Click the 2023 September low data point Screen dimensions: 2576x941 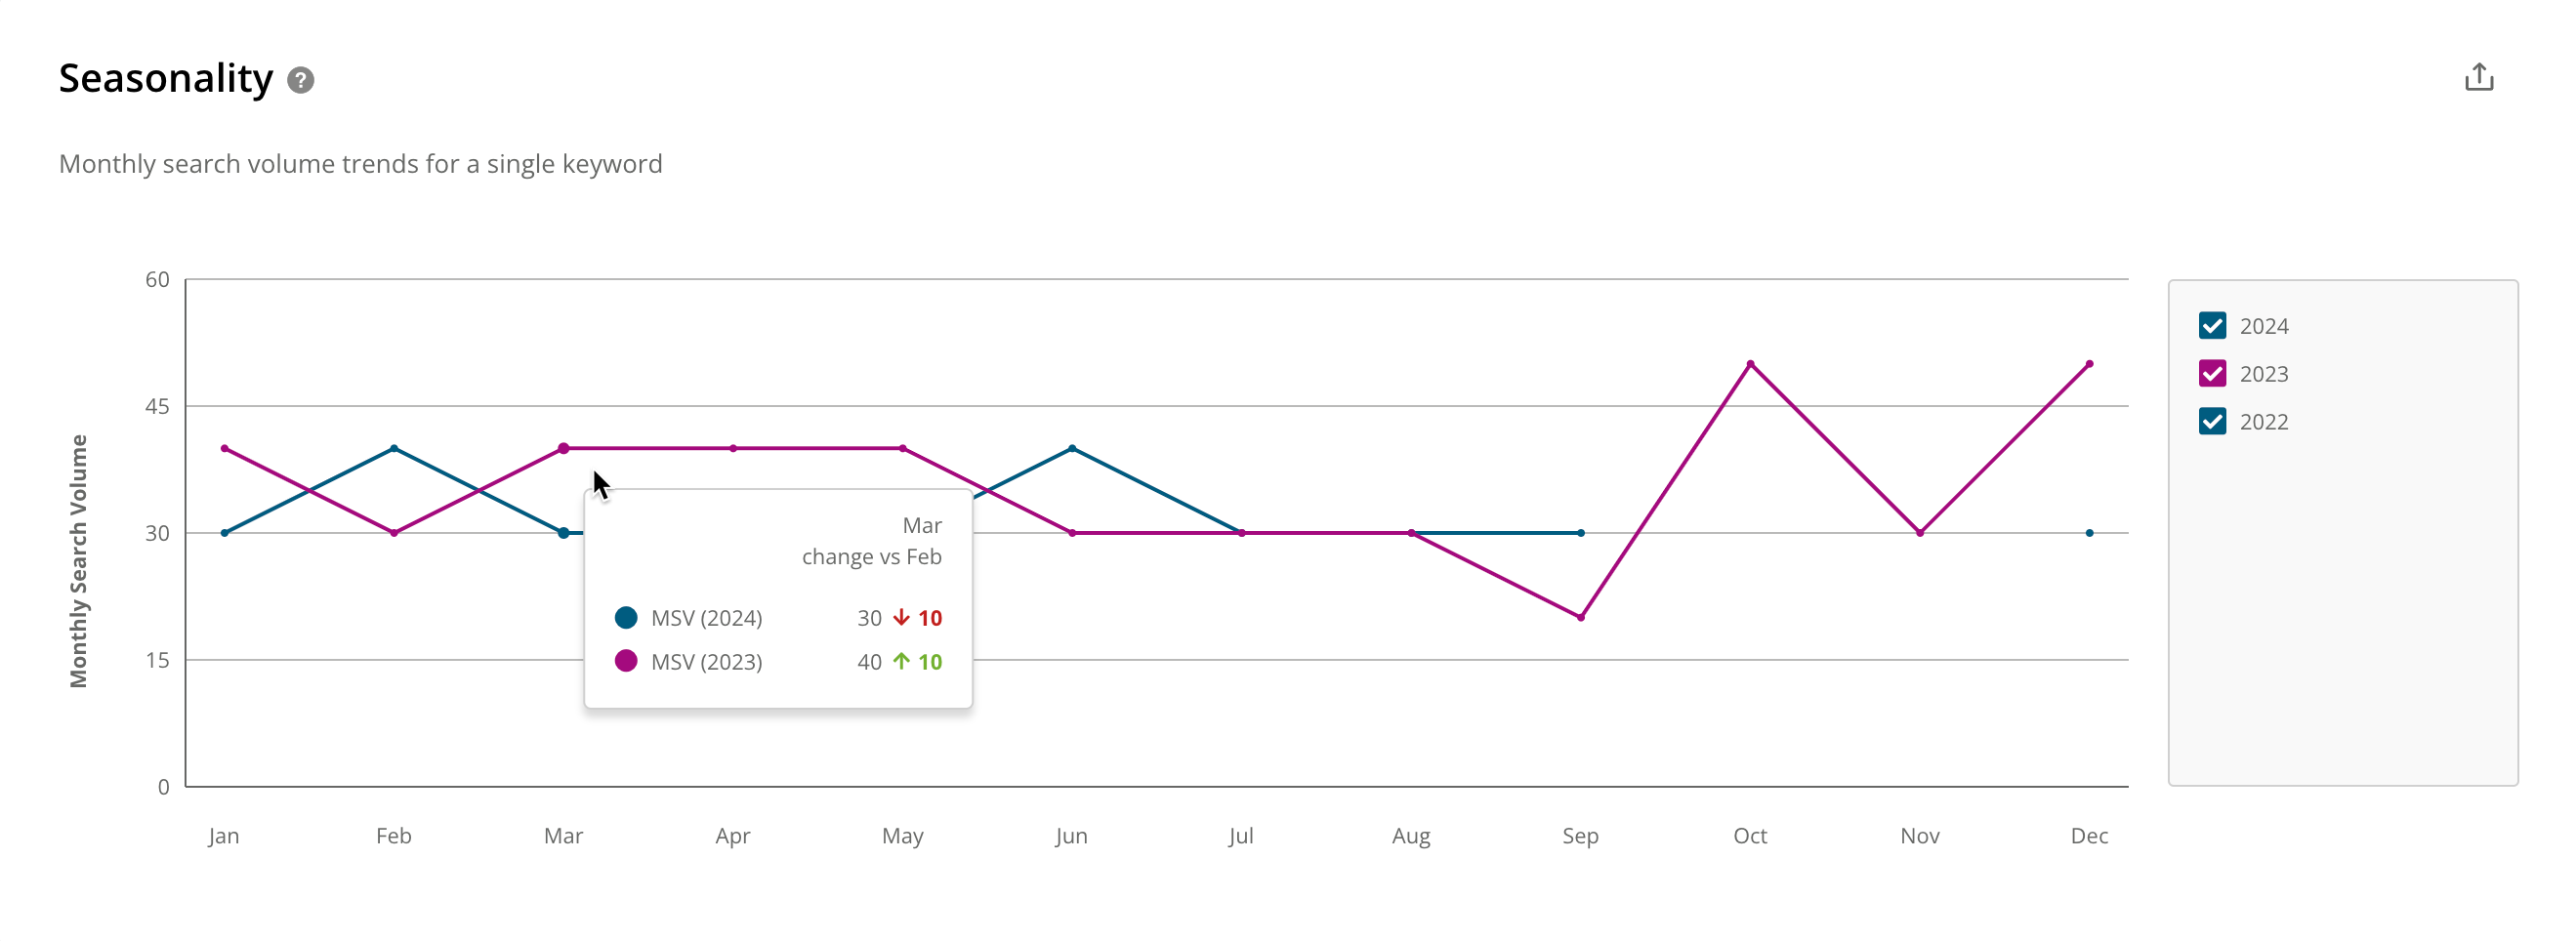1581,618
